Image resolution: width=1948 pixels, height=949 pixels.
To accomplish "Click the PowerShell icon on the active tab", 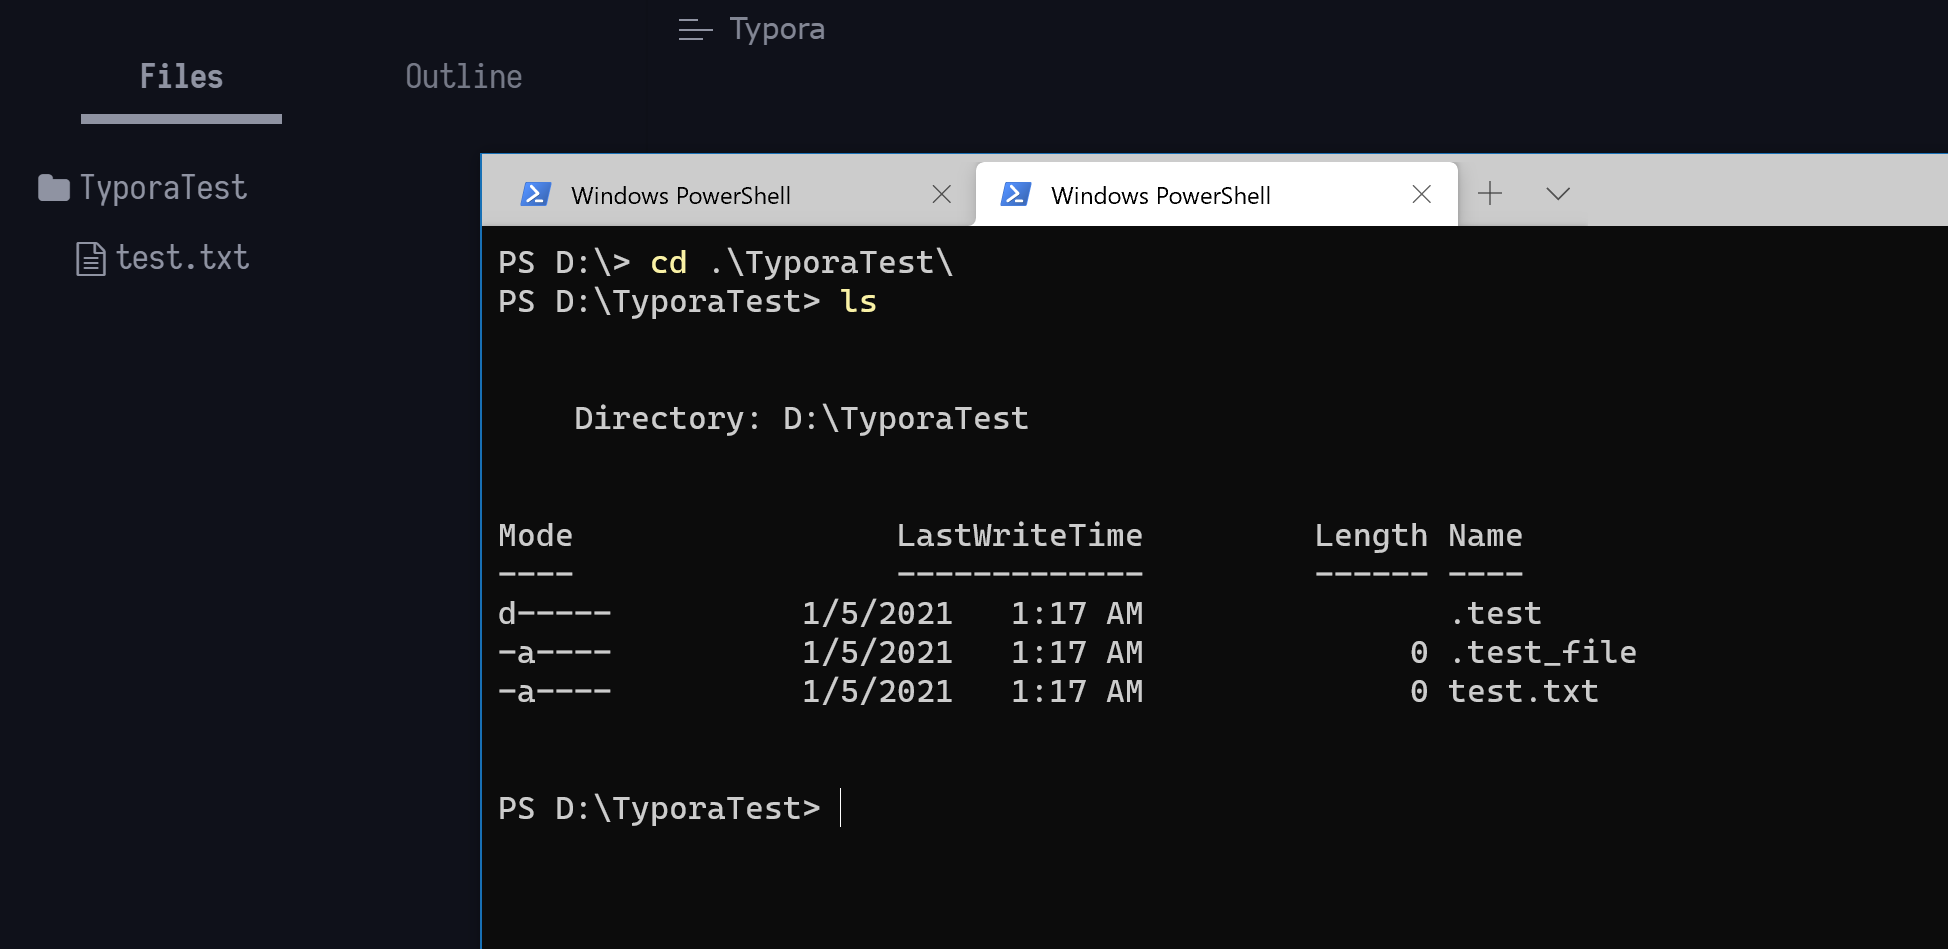I will (x=1016, y=195).
